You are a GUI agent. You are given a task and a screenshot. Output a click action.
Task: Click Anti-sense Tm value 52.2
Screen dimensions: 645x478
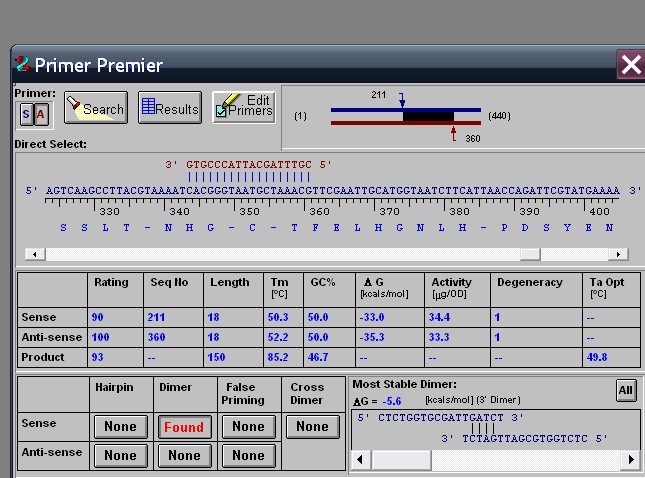coord(278,337)
